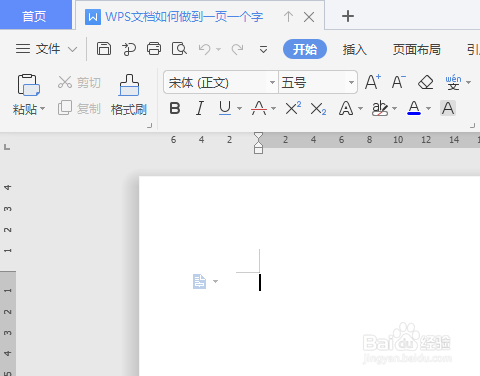The width and height of the screenshot is (480, 376).
Task: Switch to the 页面布局 ribbon tab
Action: pos(417,49)
